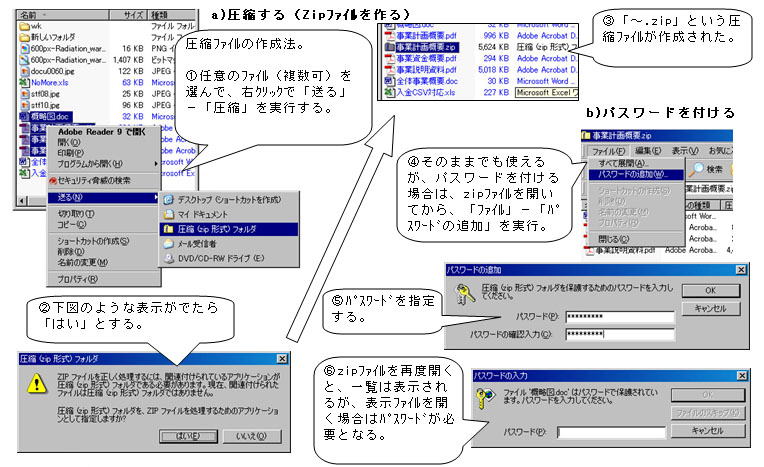This screenshot has height=467, width=764.
Task: Click the DVD/CD-RW ドライブ disc icon
Action: click(x=168, y=258)
